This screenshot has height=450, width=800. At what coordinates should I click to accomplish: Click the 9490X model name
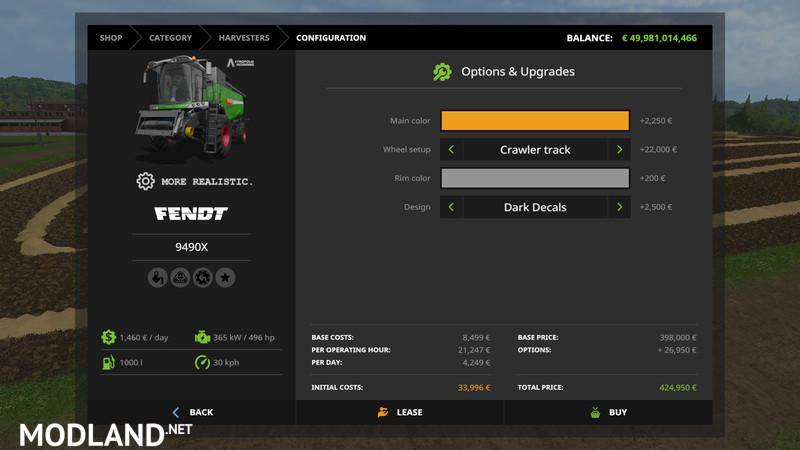click(x=191, y=247)
